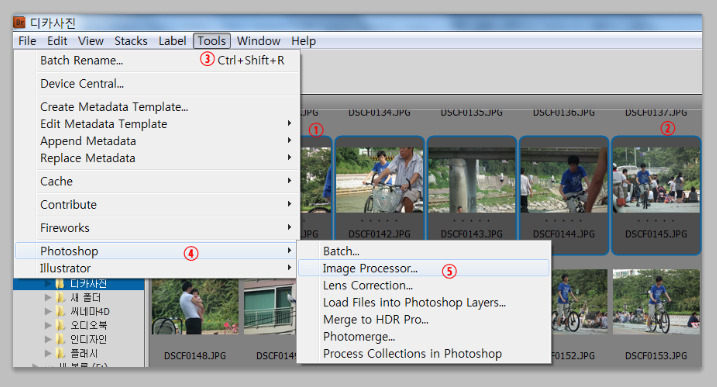Choose Create Metadata Template
The image size is (717, 387).
(157, 107)
